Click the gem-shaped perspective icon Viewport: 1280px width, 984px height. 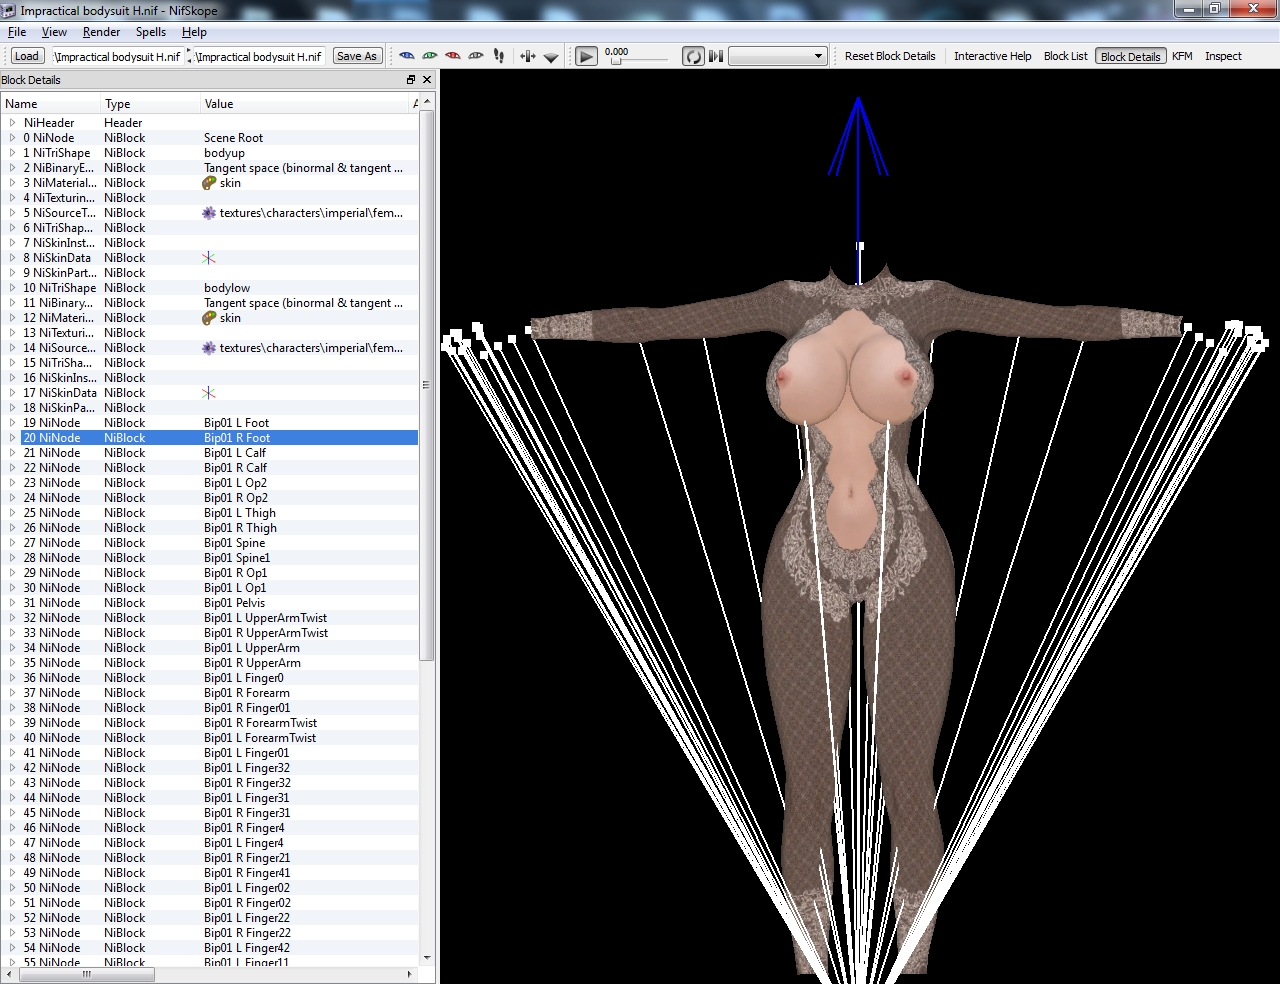tap(550, 57)
